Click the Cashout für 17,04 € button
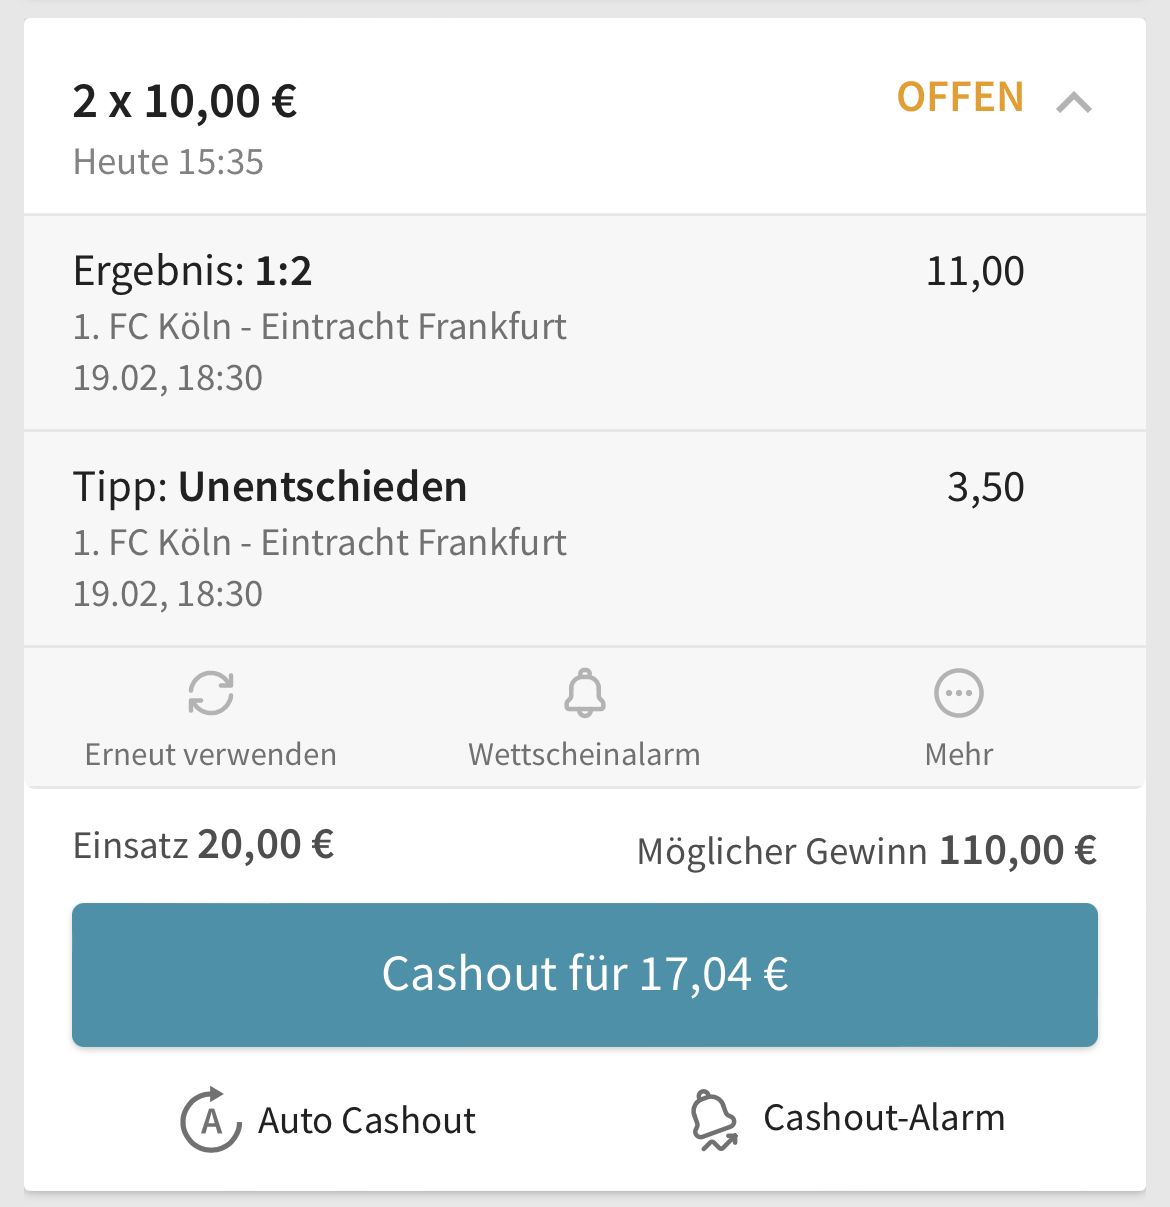The width and height of the screenshot is (1170, 1207). [x=585, y=975]
